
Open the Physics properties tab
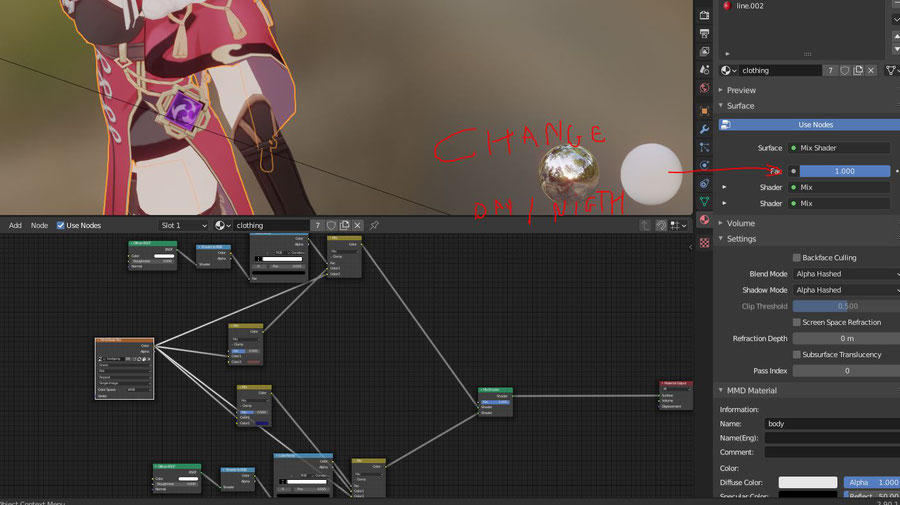tap(704, 165)
